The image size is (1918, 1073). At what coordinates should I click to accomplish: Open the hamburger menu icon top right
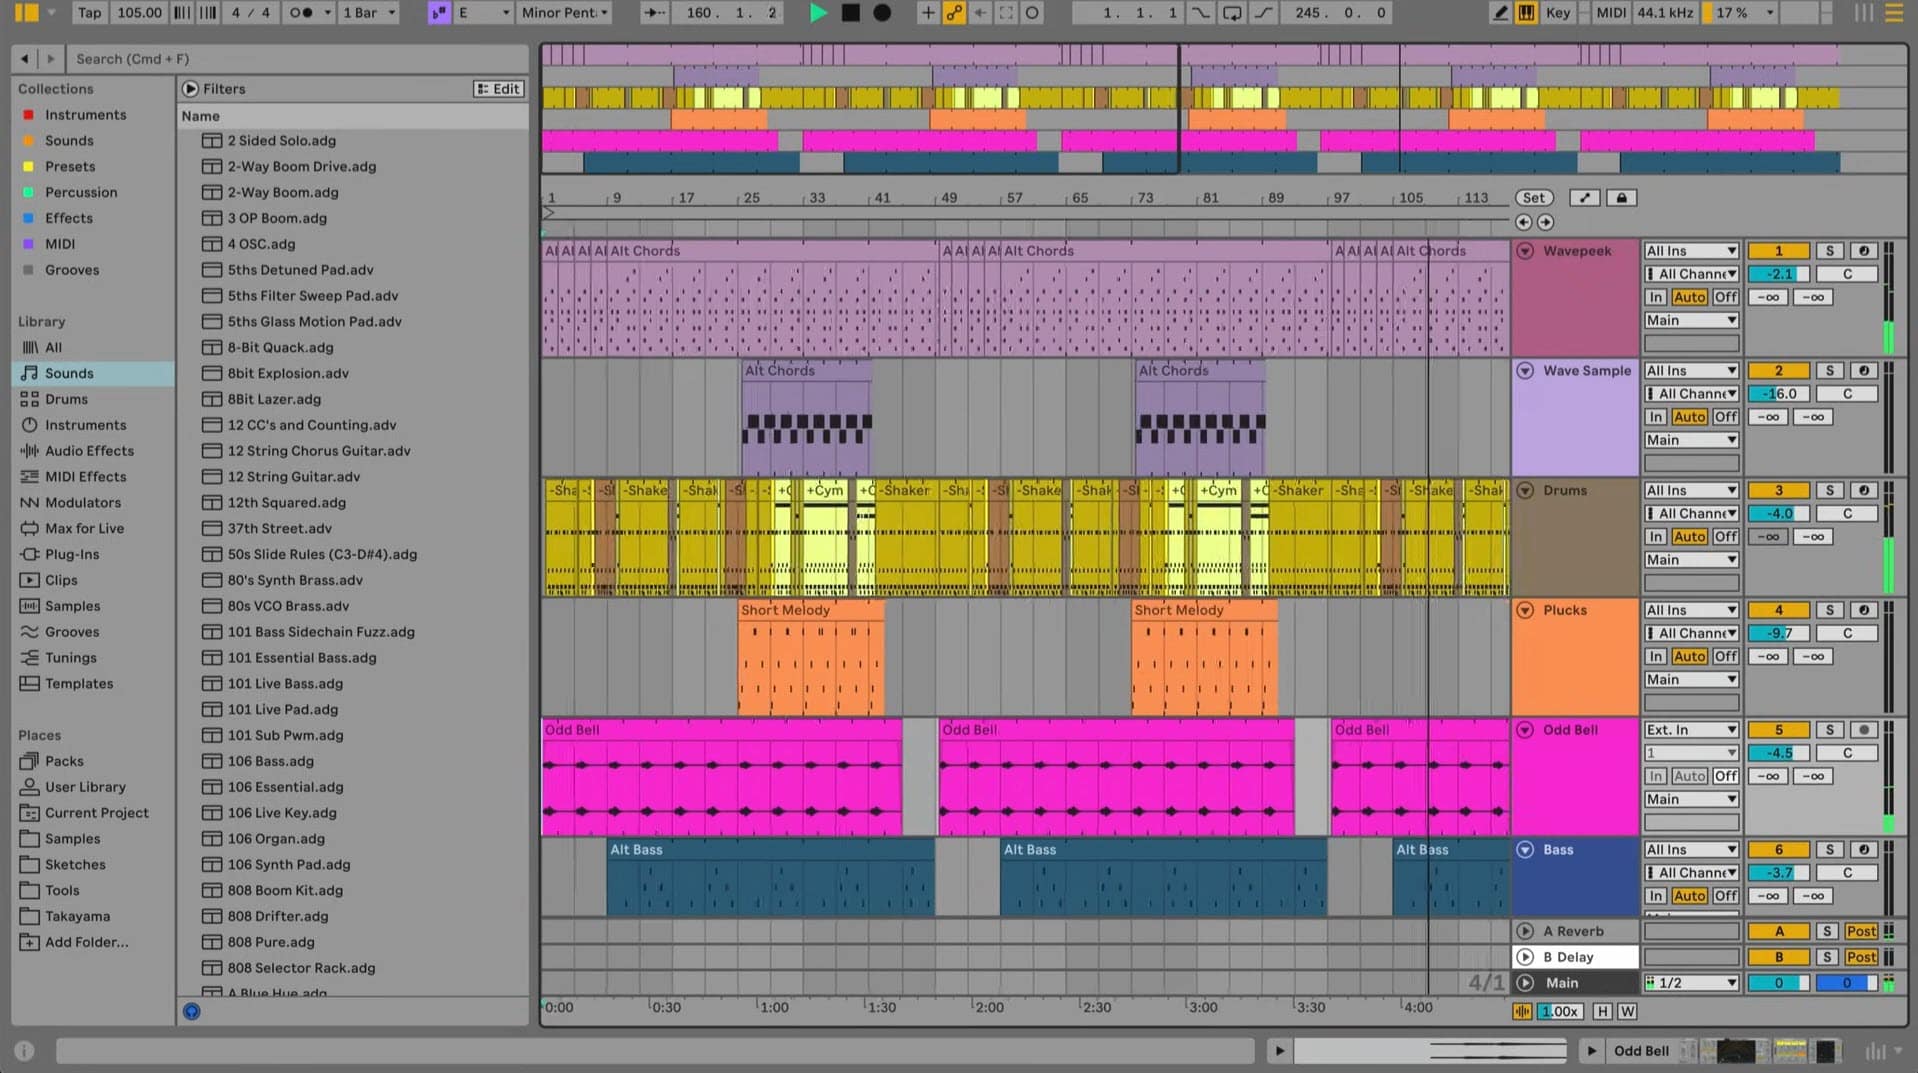(x=1896, y=13)
